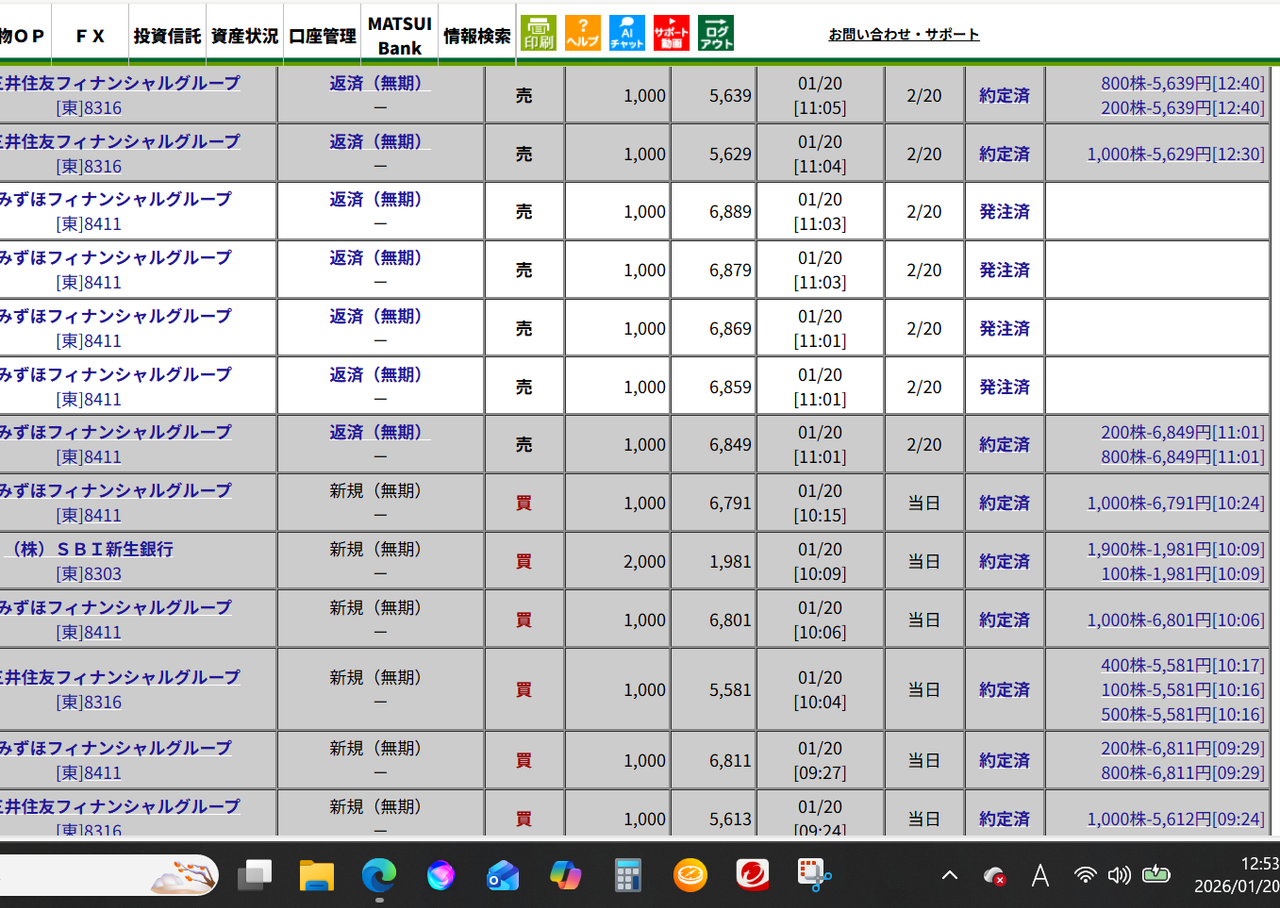
Task: Play the サポート動画 support videos
Action: point(671,32)
